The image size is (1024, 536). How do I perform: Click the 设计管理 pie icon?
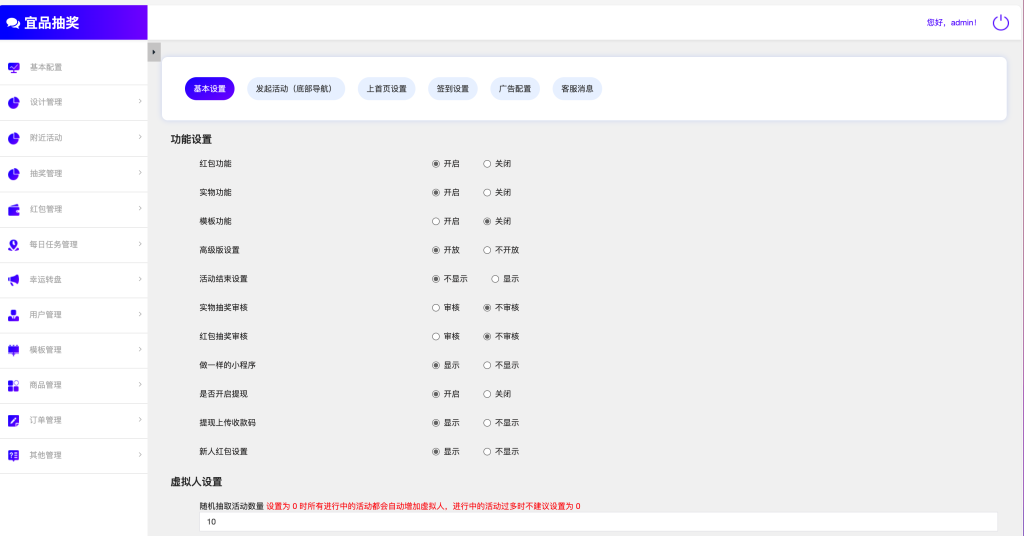[x=14, y=102]
